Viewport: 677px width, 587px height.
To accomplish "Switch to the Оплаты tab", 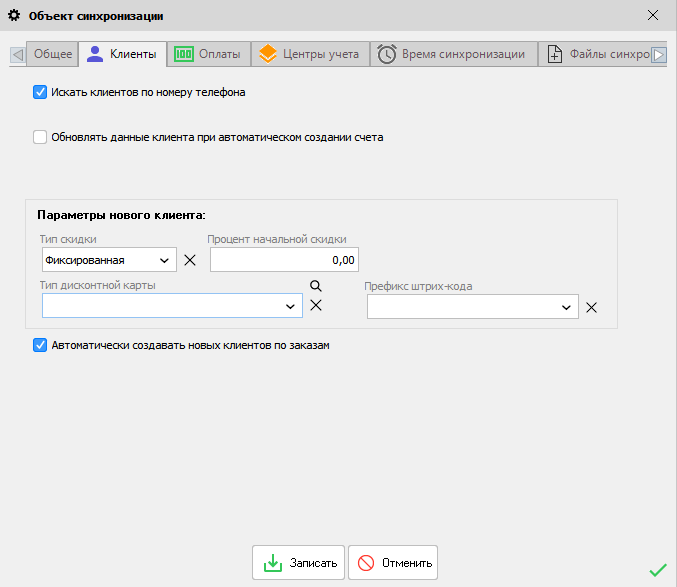I will [209, 54].
